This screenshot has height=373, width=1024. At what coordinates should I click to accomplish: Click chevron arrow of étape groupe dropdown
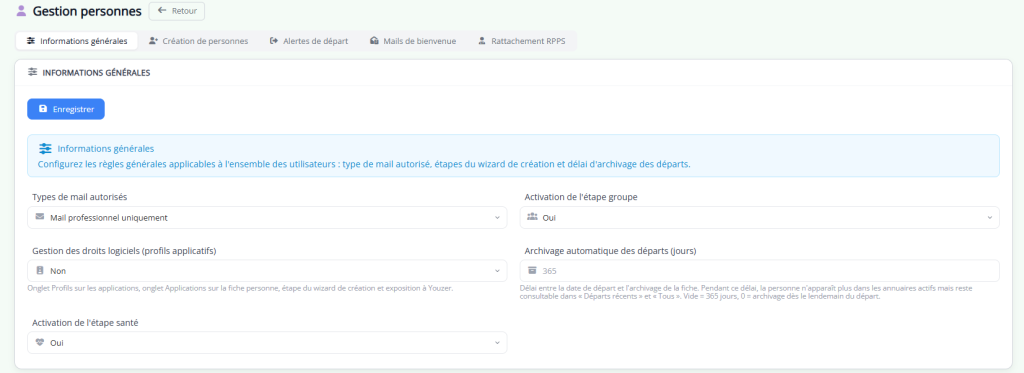click(989, 218)
